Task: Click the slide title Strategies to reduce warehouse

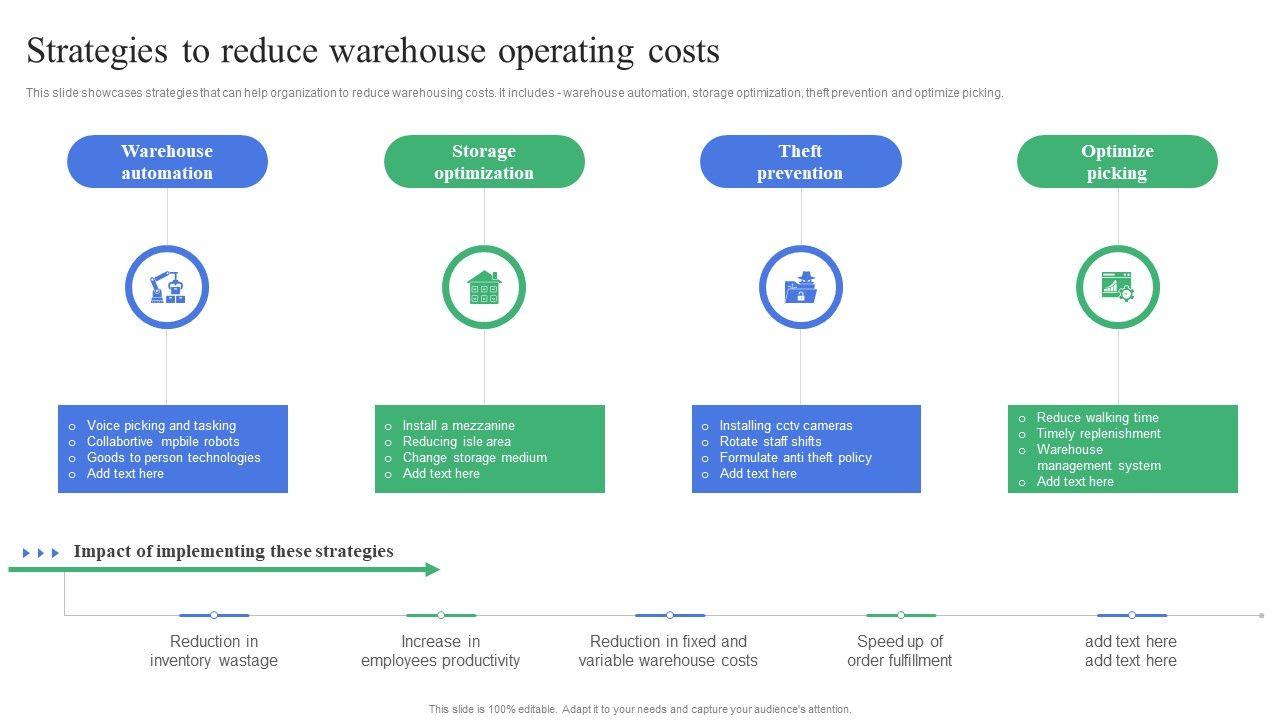Action: click(373, 51)
